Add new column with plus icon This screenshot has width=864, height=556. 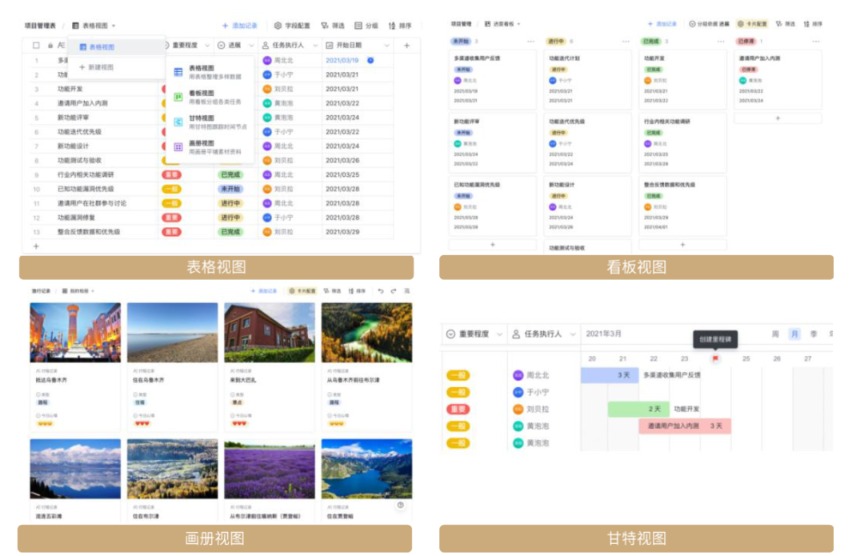(x=407, y=45)
